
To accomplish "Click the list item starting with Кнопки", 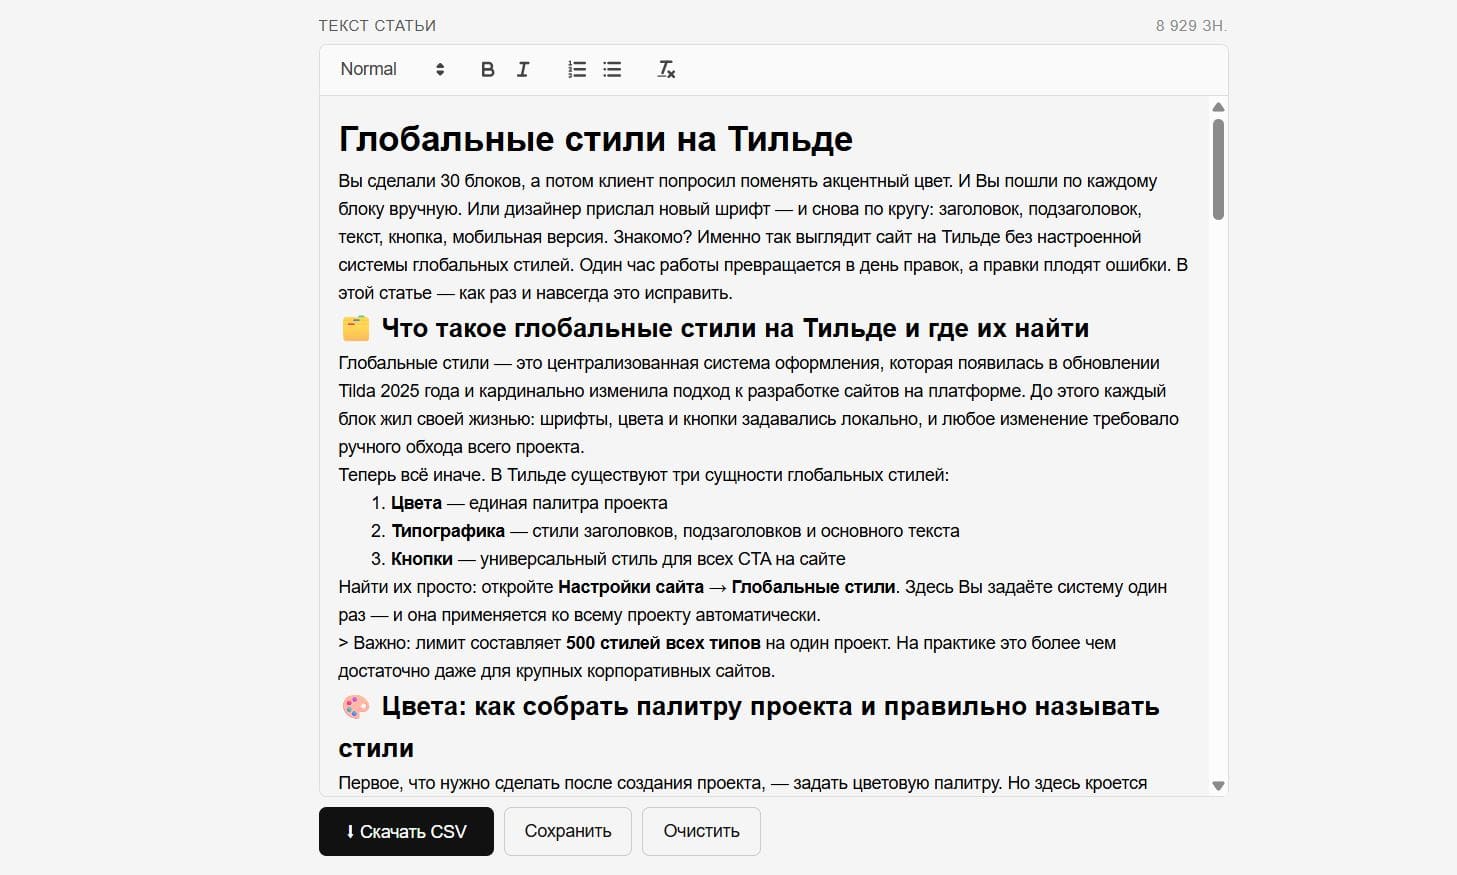I will [618, 559].
